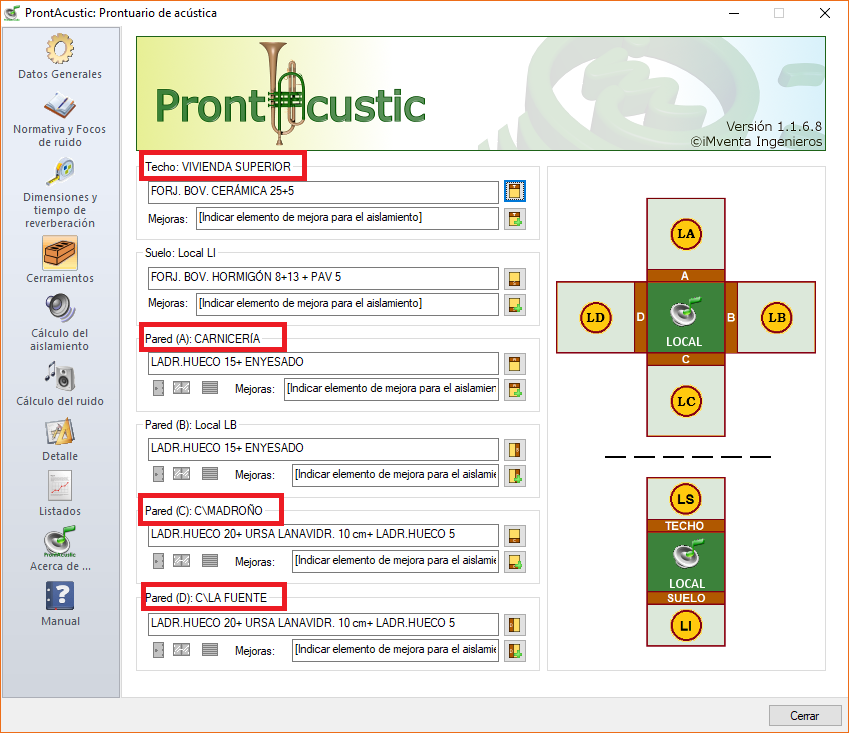Add improvement for Pared (D) C\LA FUENTE
The height and width of the screenshot is (733, 849).
coord(514,651)
